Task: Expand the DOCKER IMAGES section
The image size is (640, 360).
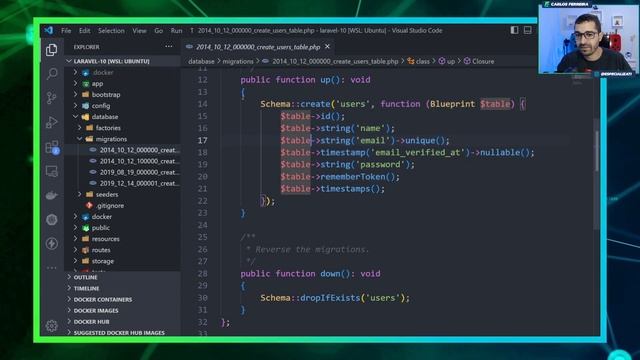Action: [x=122, y=310]
